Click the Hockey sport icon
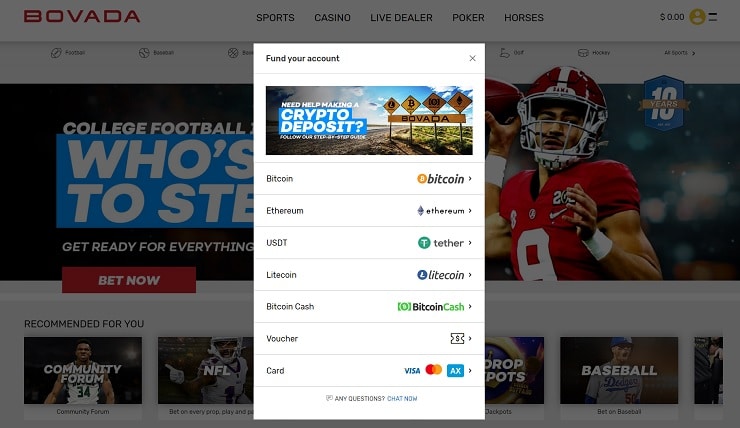This screenshot has width=740, height=428. pyautogui.click(x=583, y=53)
